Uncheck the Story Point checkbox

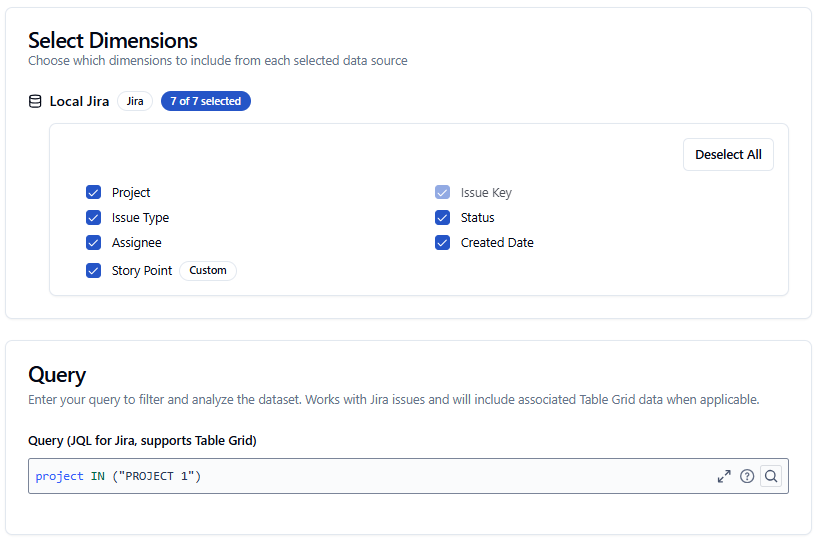[x=94, y=271]
